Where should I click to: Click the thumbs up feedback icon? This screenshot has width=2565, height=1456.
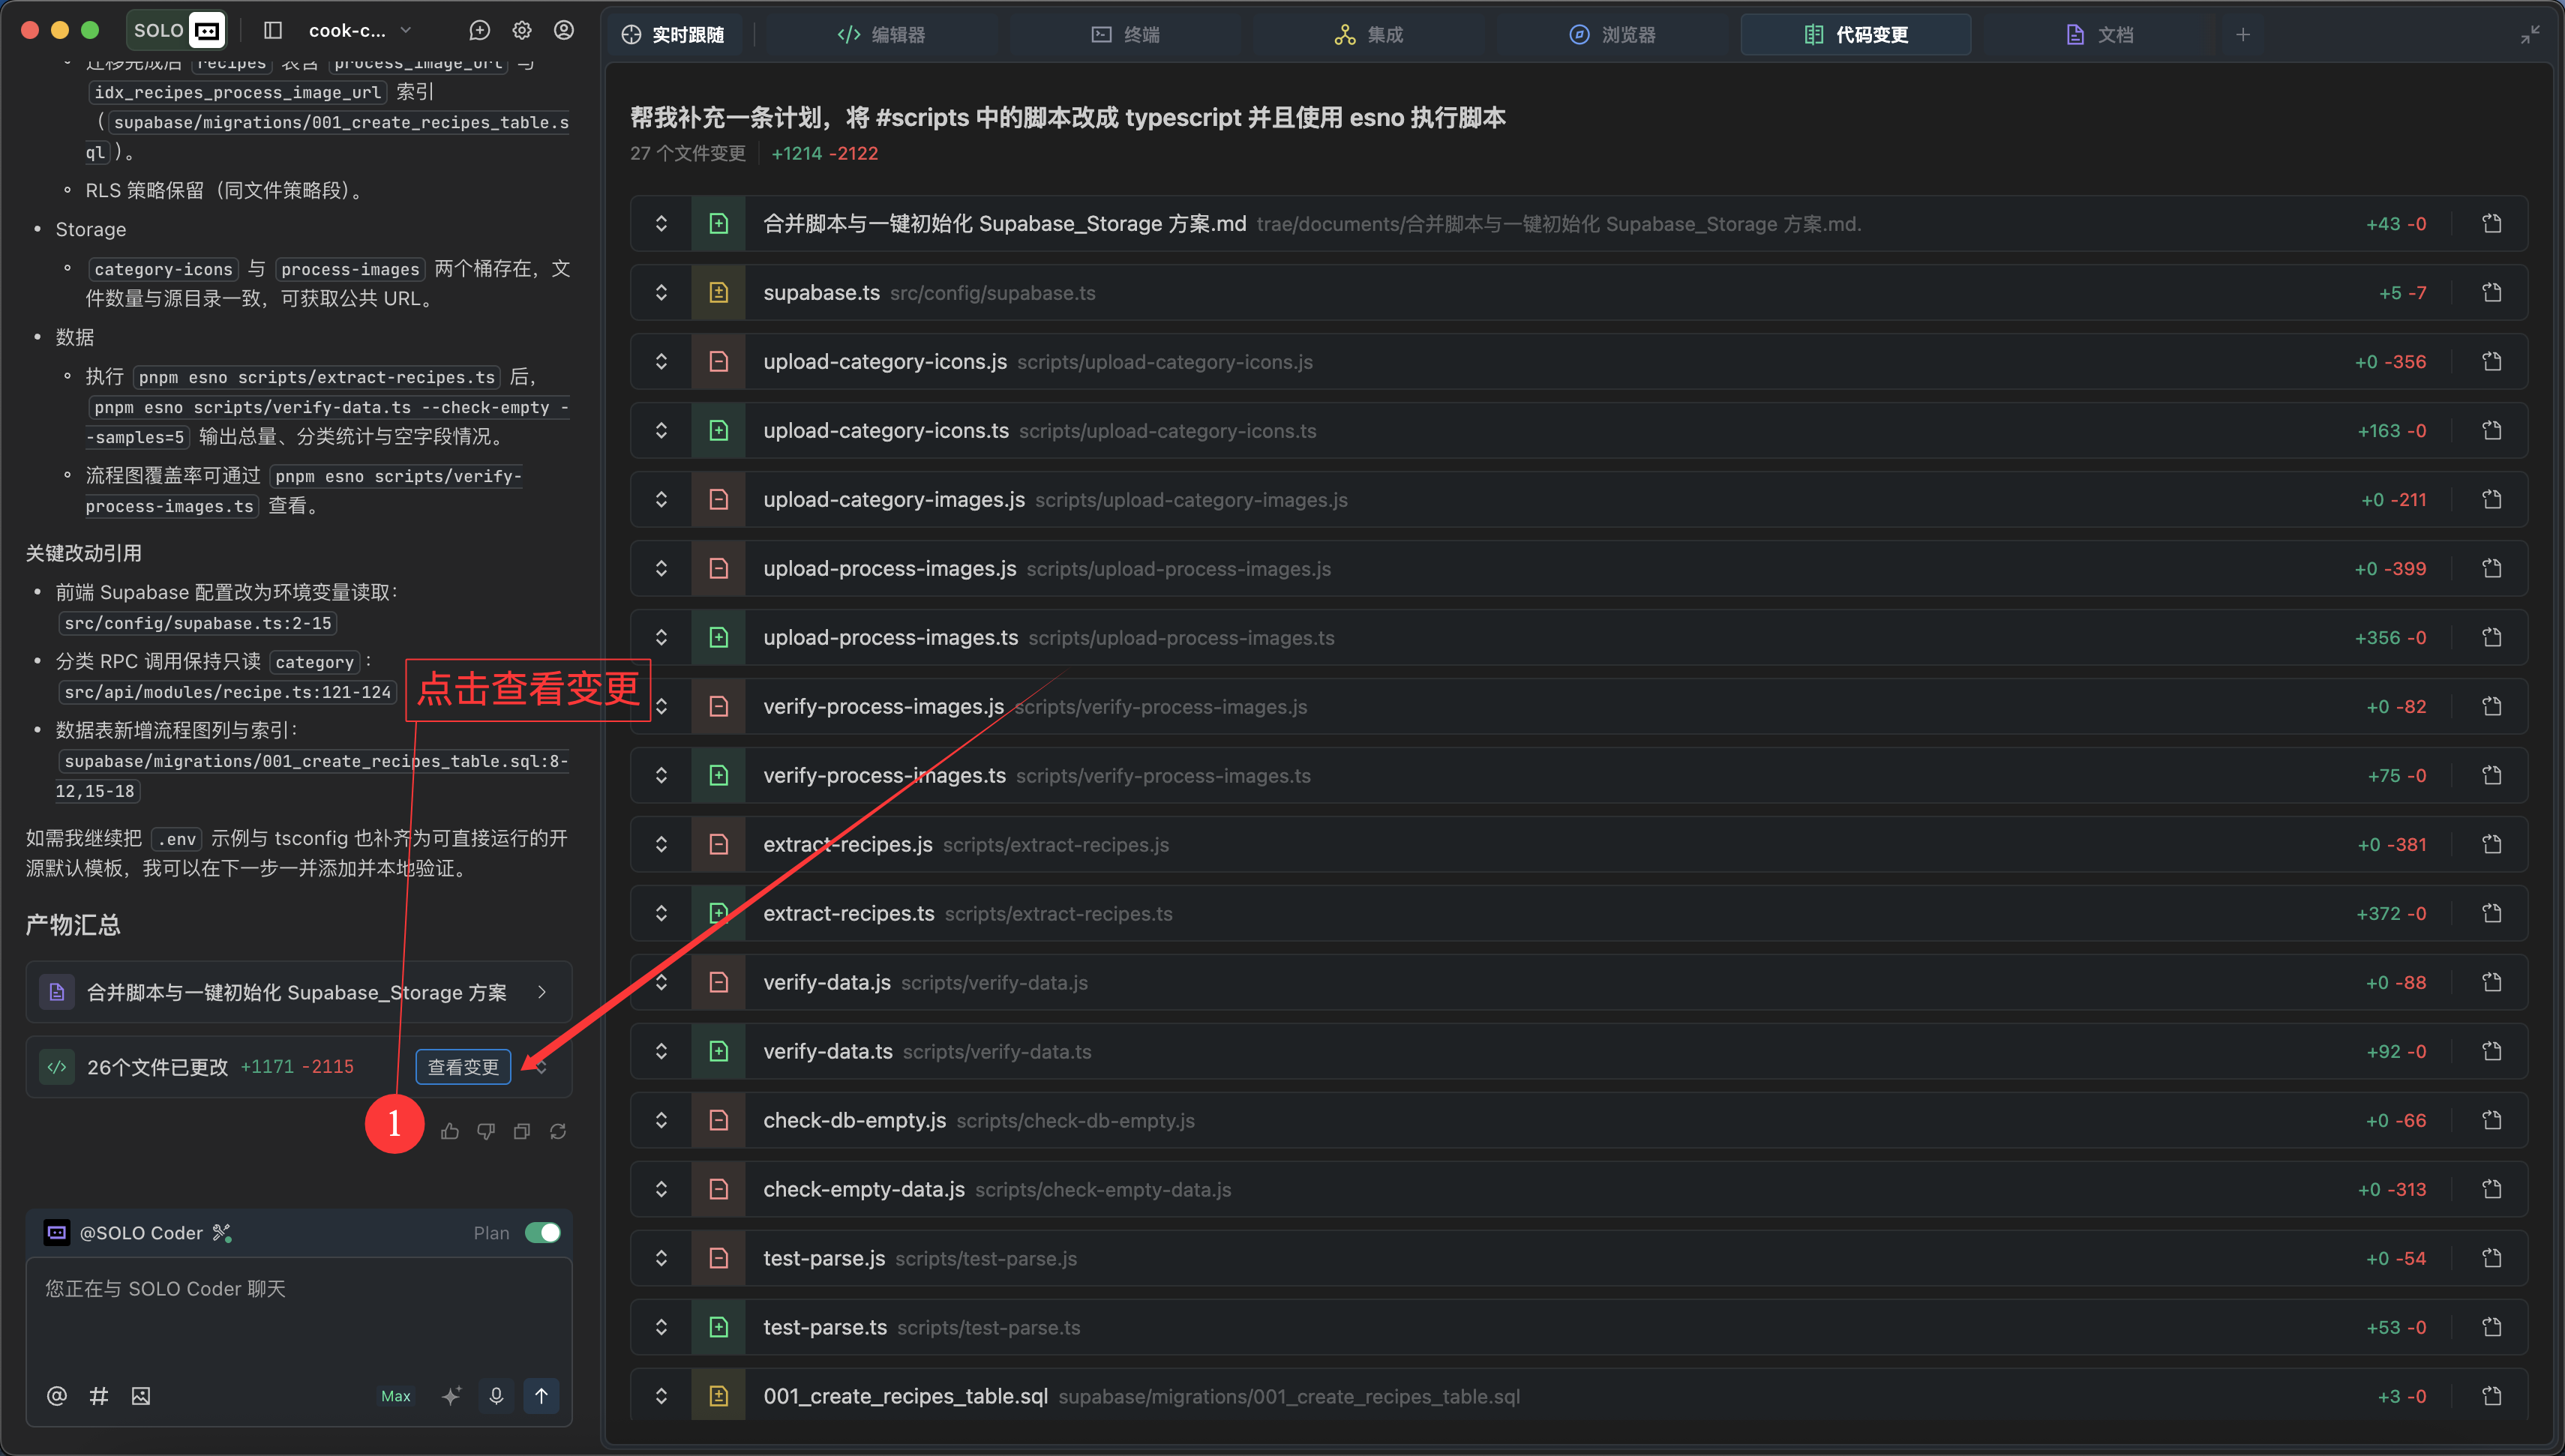click(450, 1131)
